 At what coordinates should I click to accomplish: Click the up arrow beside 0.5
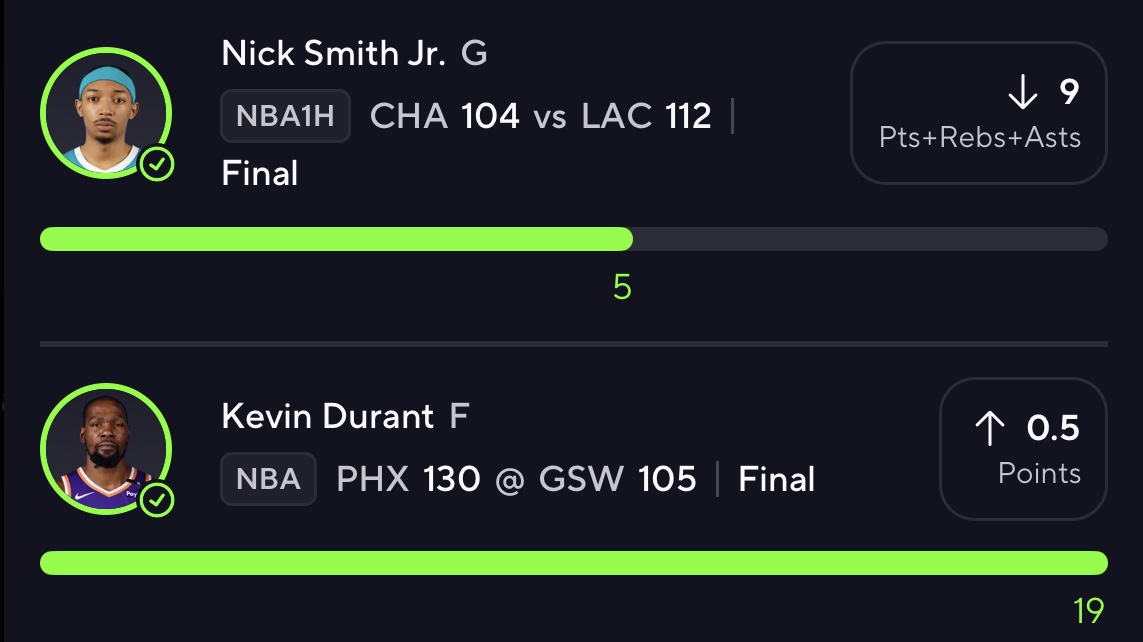click(990, 428)
